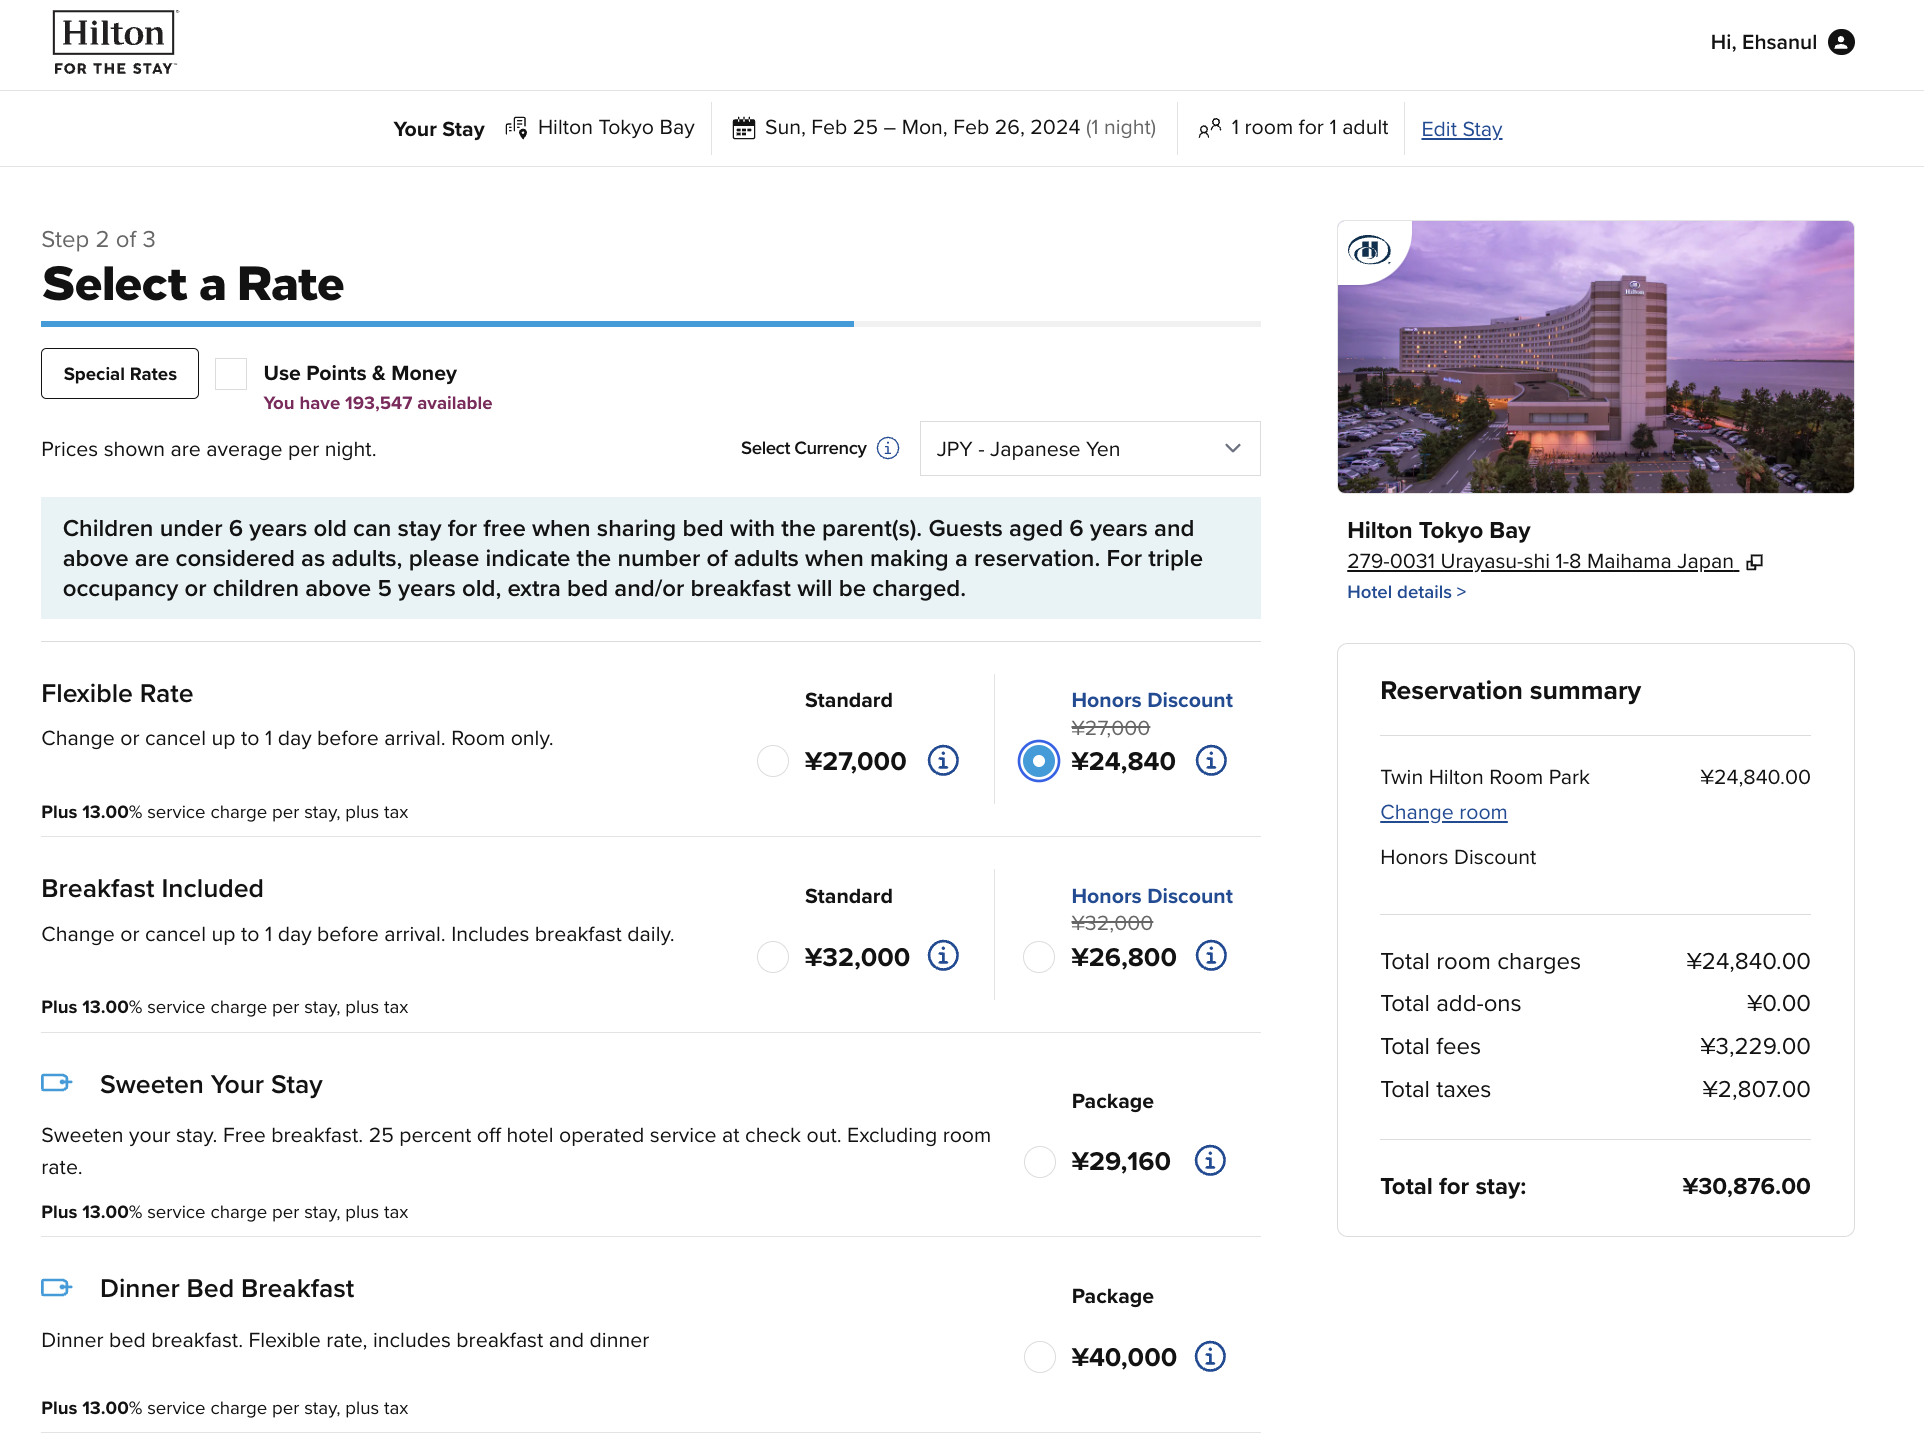The image size is (1924, 1436).
Task: Click the Hi, Ehsanul account greeting
Action: (x=1763, y=42)
